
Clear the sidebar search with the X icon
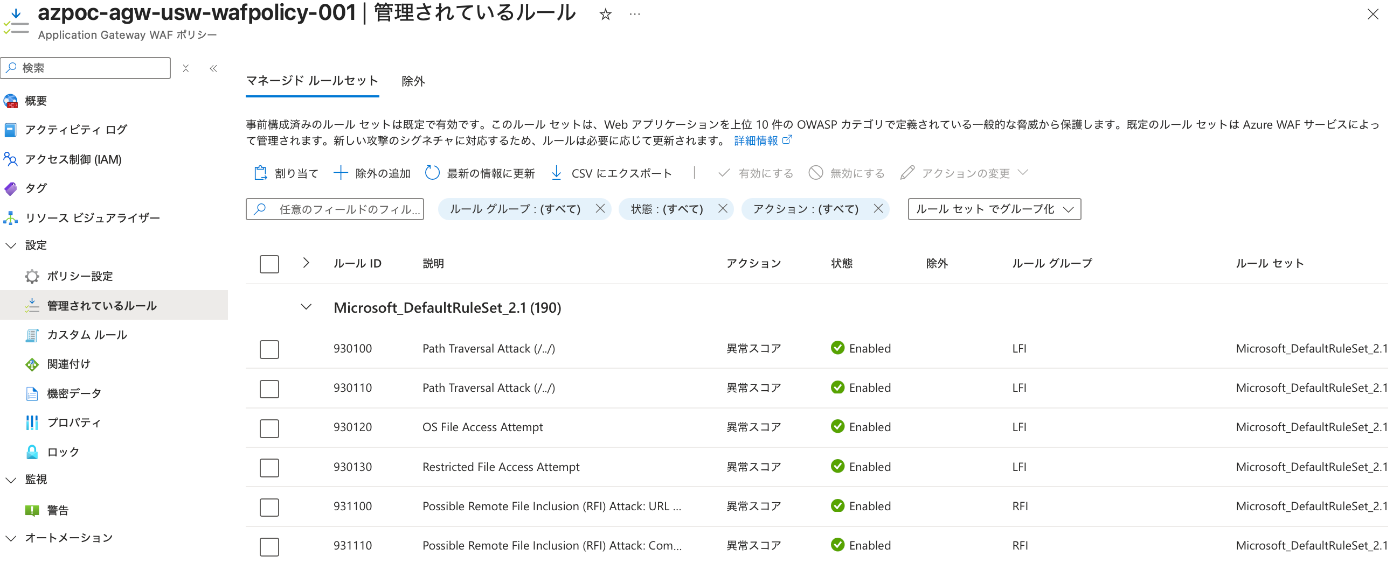(186, 68)
